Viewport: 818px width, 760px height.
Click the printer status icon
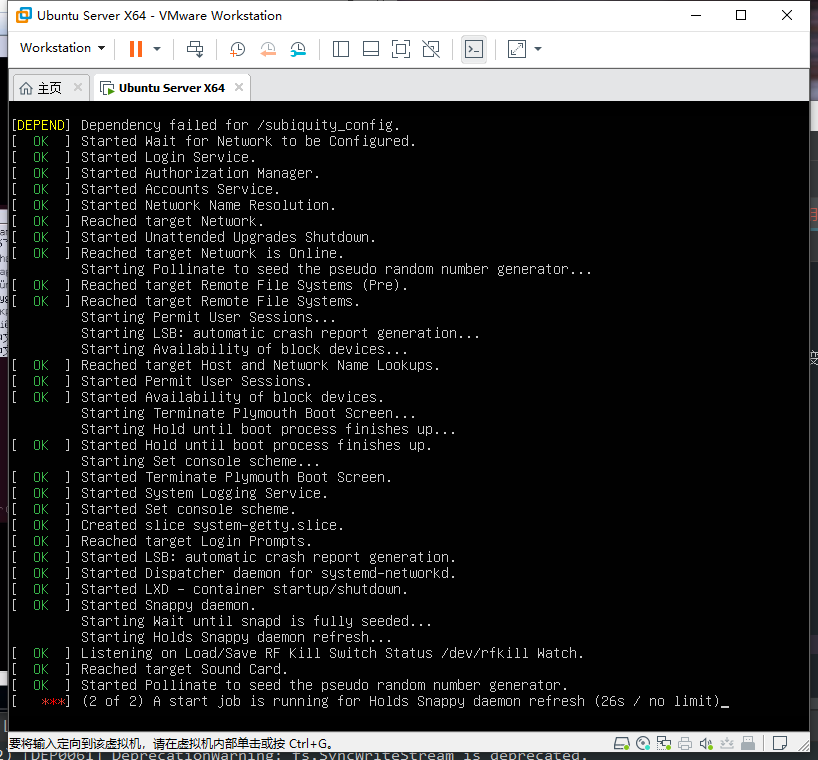click(x=685, y=743)
